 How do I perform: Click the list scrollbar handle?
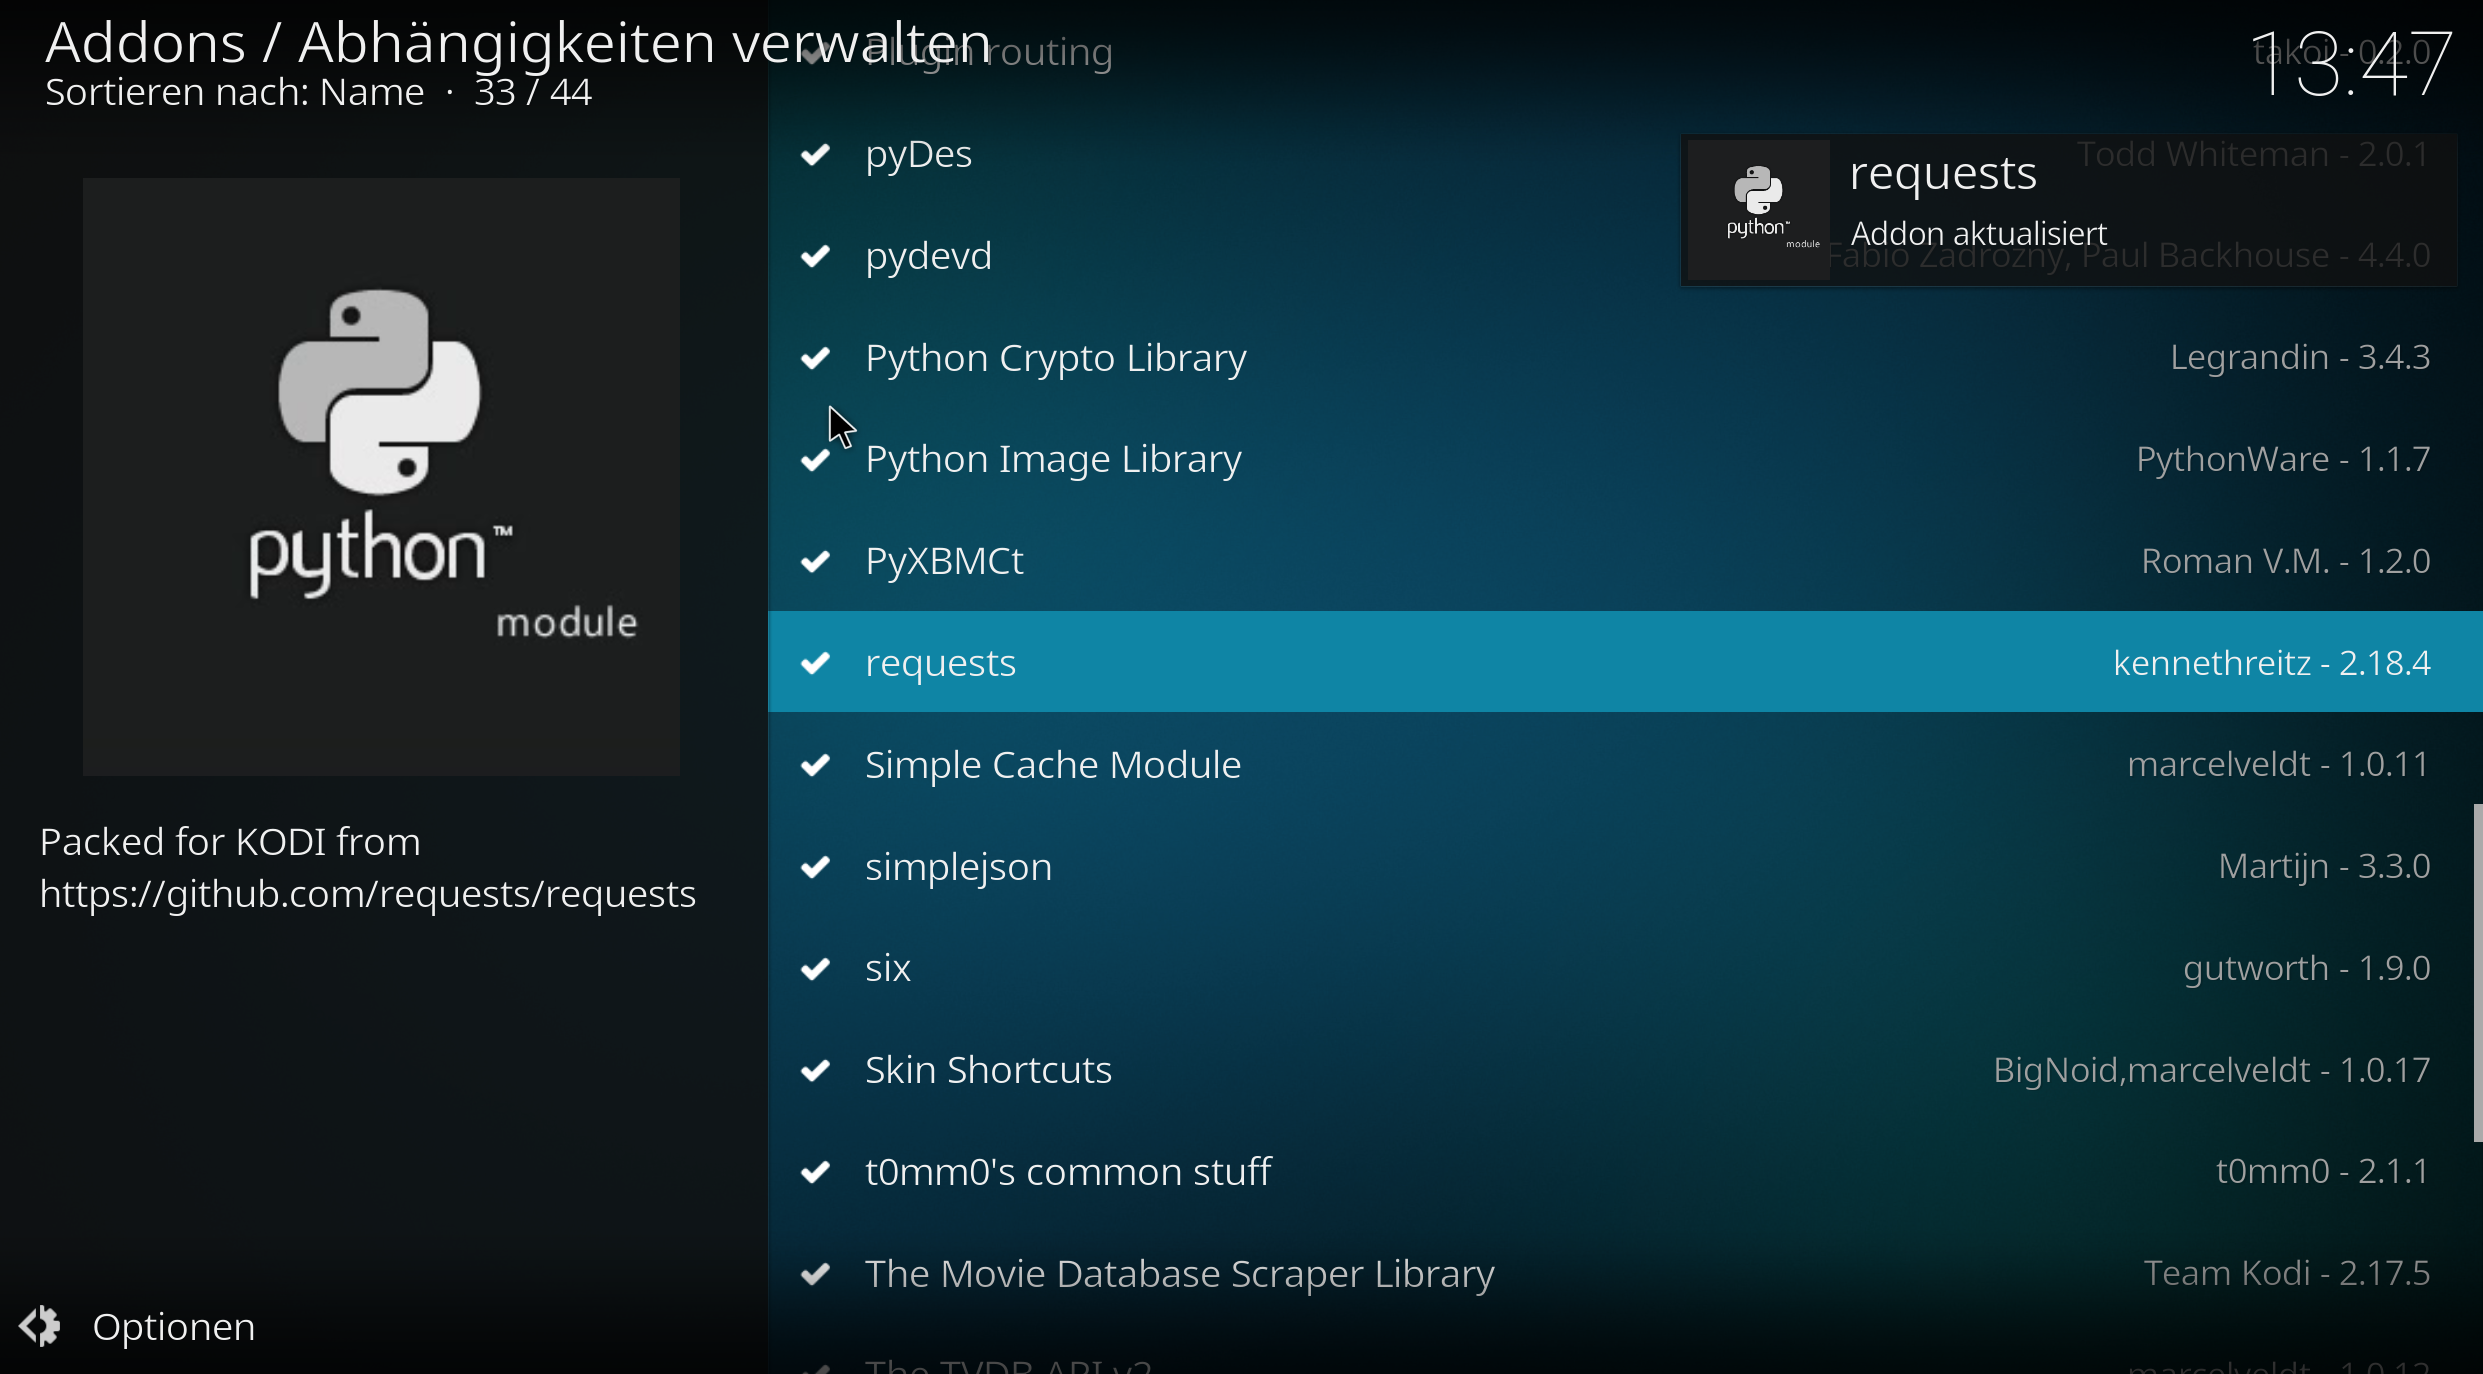2477,972
